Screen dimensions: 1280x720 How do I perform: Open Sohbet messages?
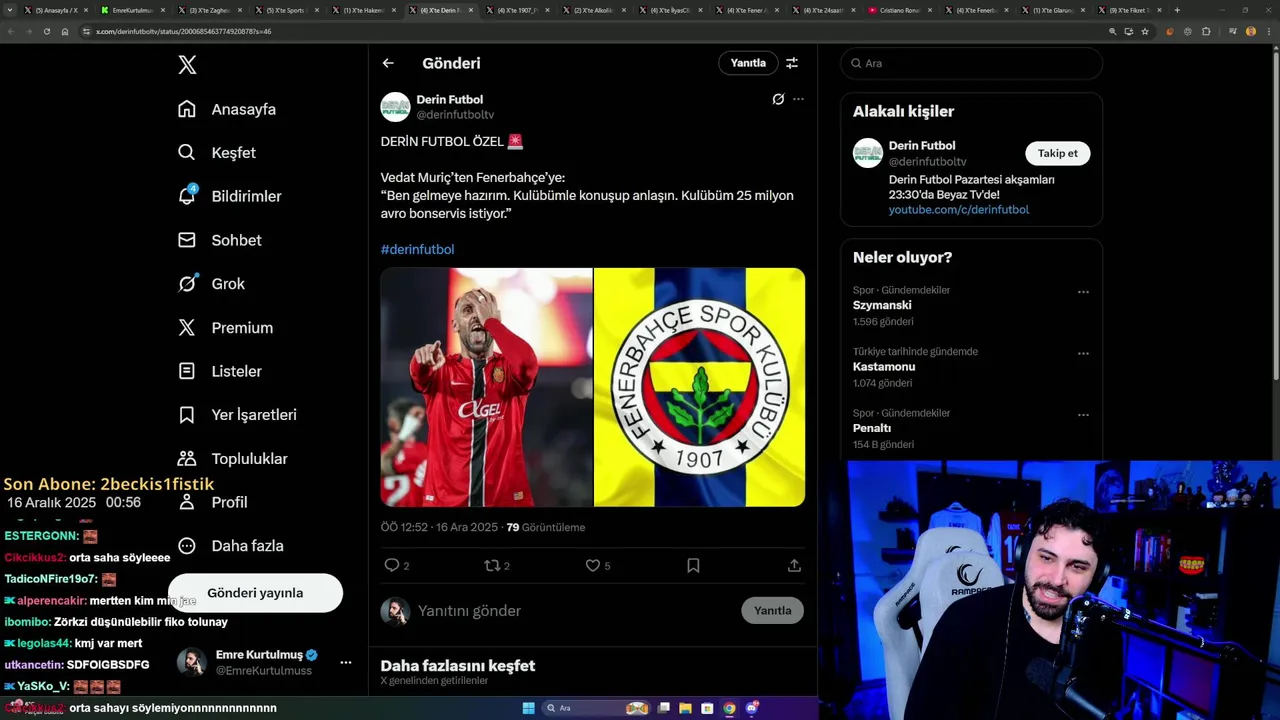click(x=220, y=240)
